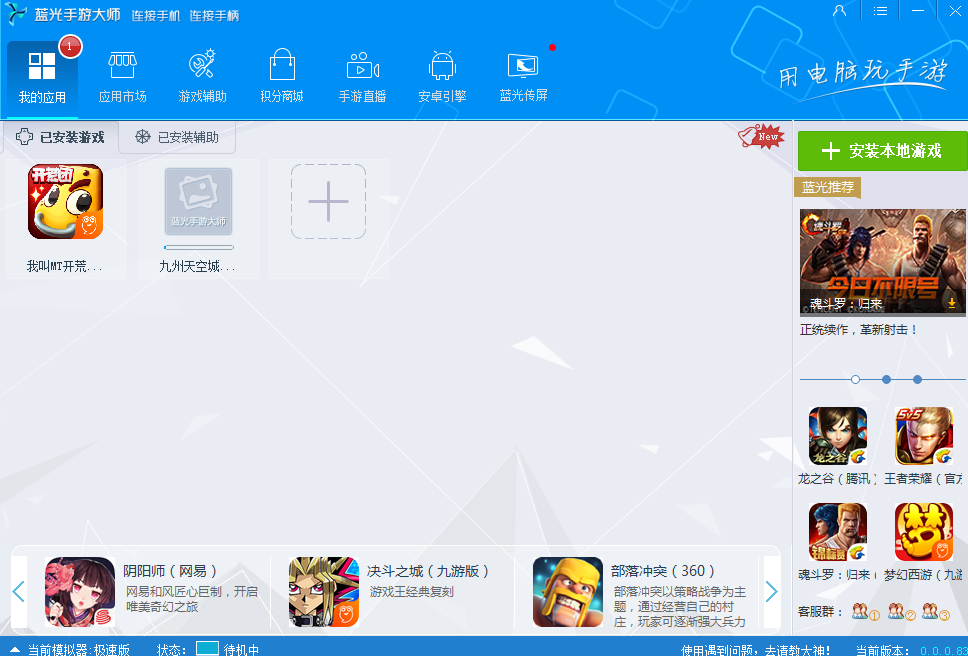968x656 pixels.
Task: Open the 安卓引擎 Android engine section
Action: pyautogui.click(x=442, y=77)
